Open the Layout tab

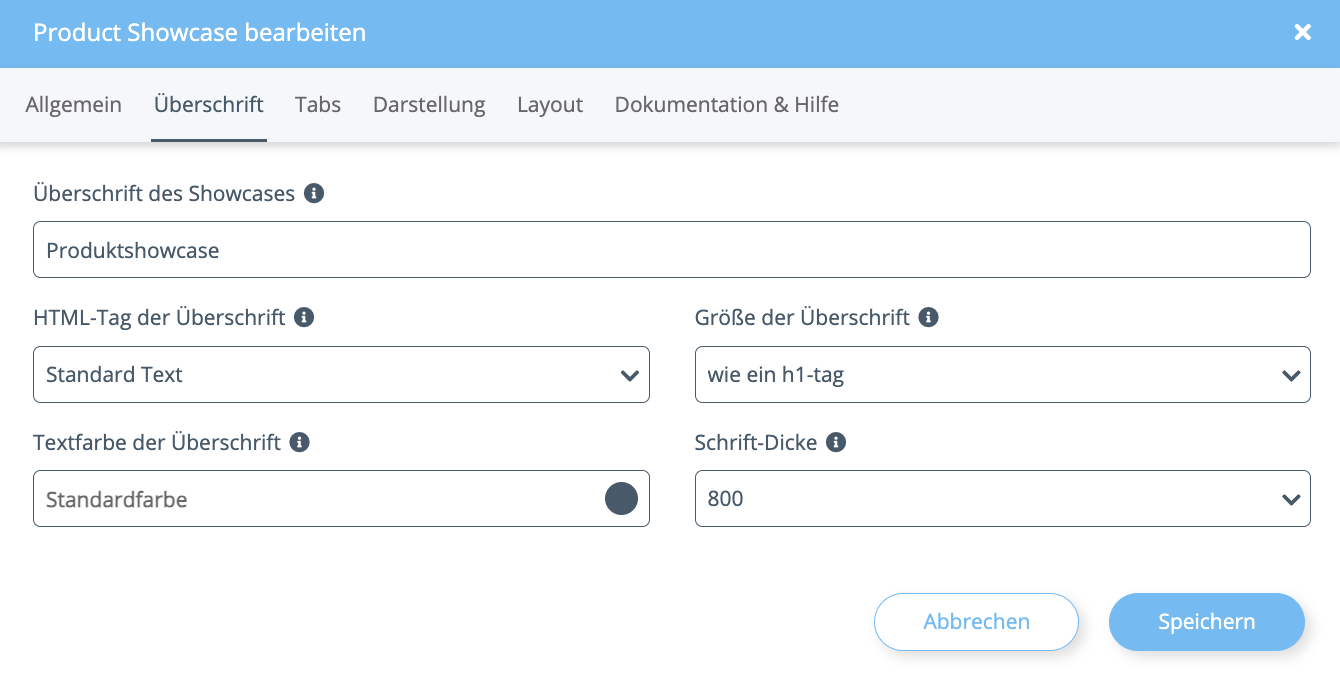[549, 104]
